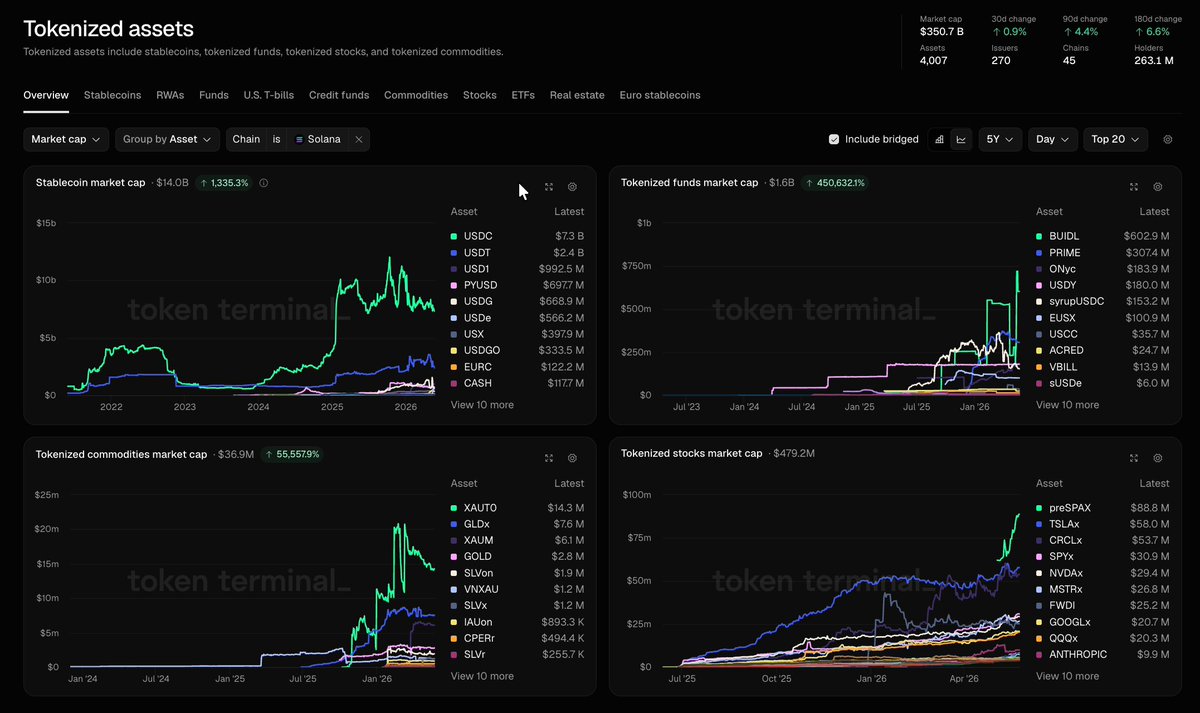Open the ETFs tab

[523, 95]
